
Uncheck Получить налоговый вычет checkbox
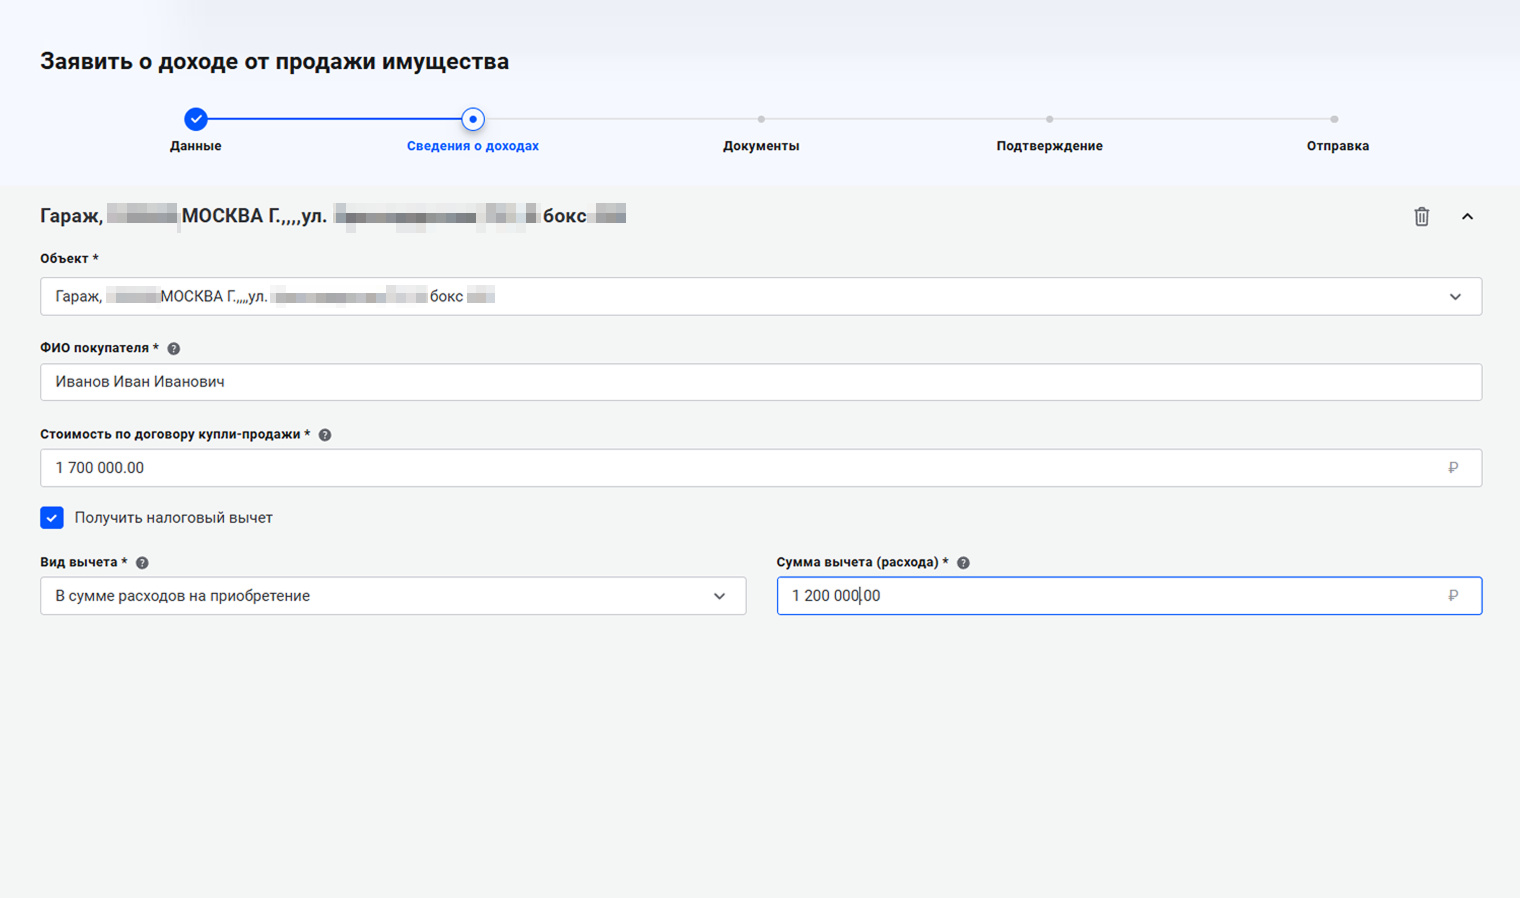click(52, 517)
